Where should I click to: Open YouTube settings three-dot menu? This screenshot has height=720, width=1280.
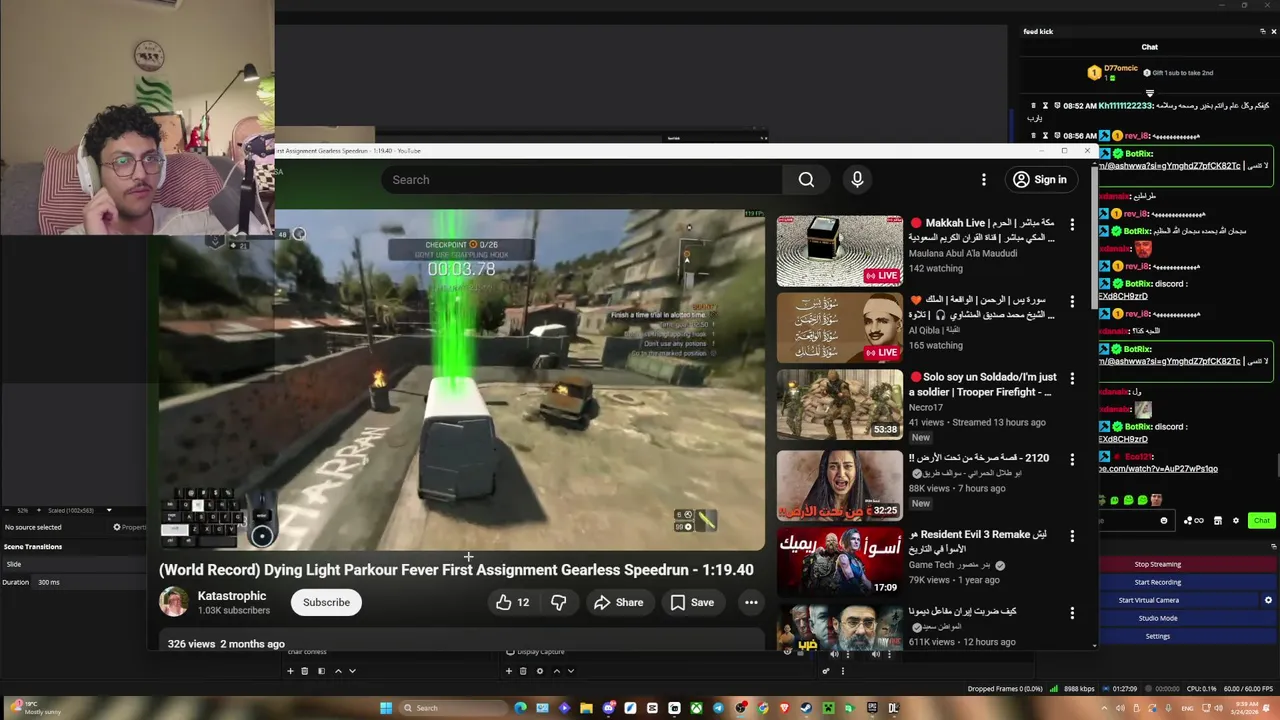click(983, 180)
